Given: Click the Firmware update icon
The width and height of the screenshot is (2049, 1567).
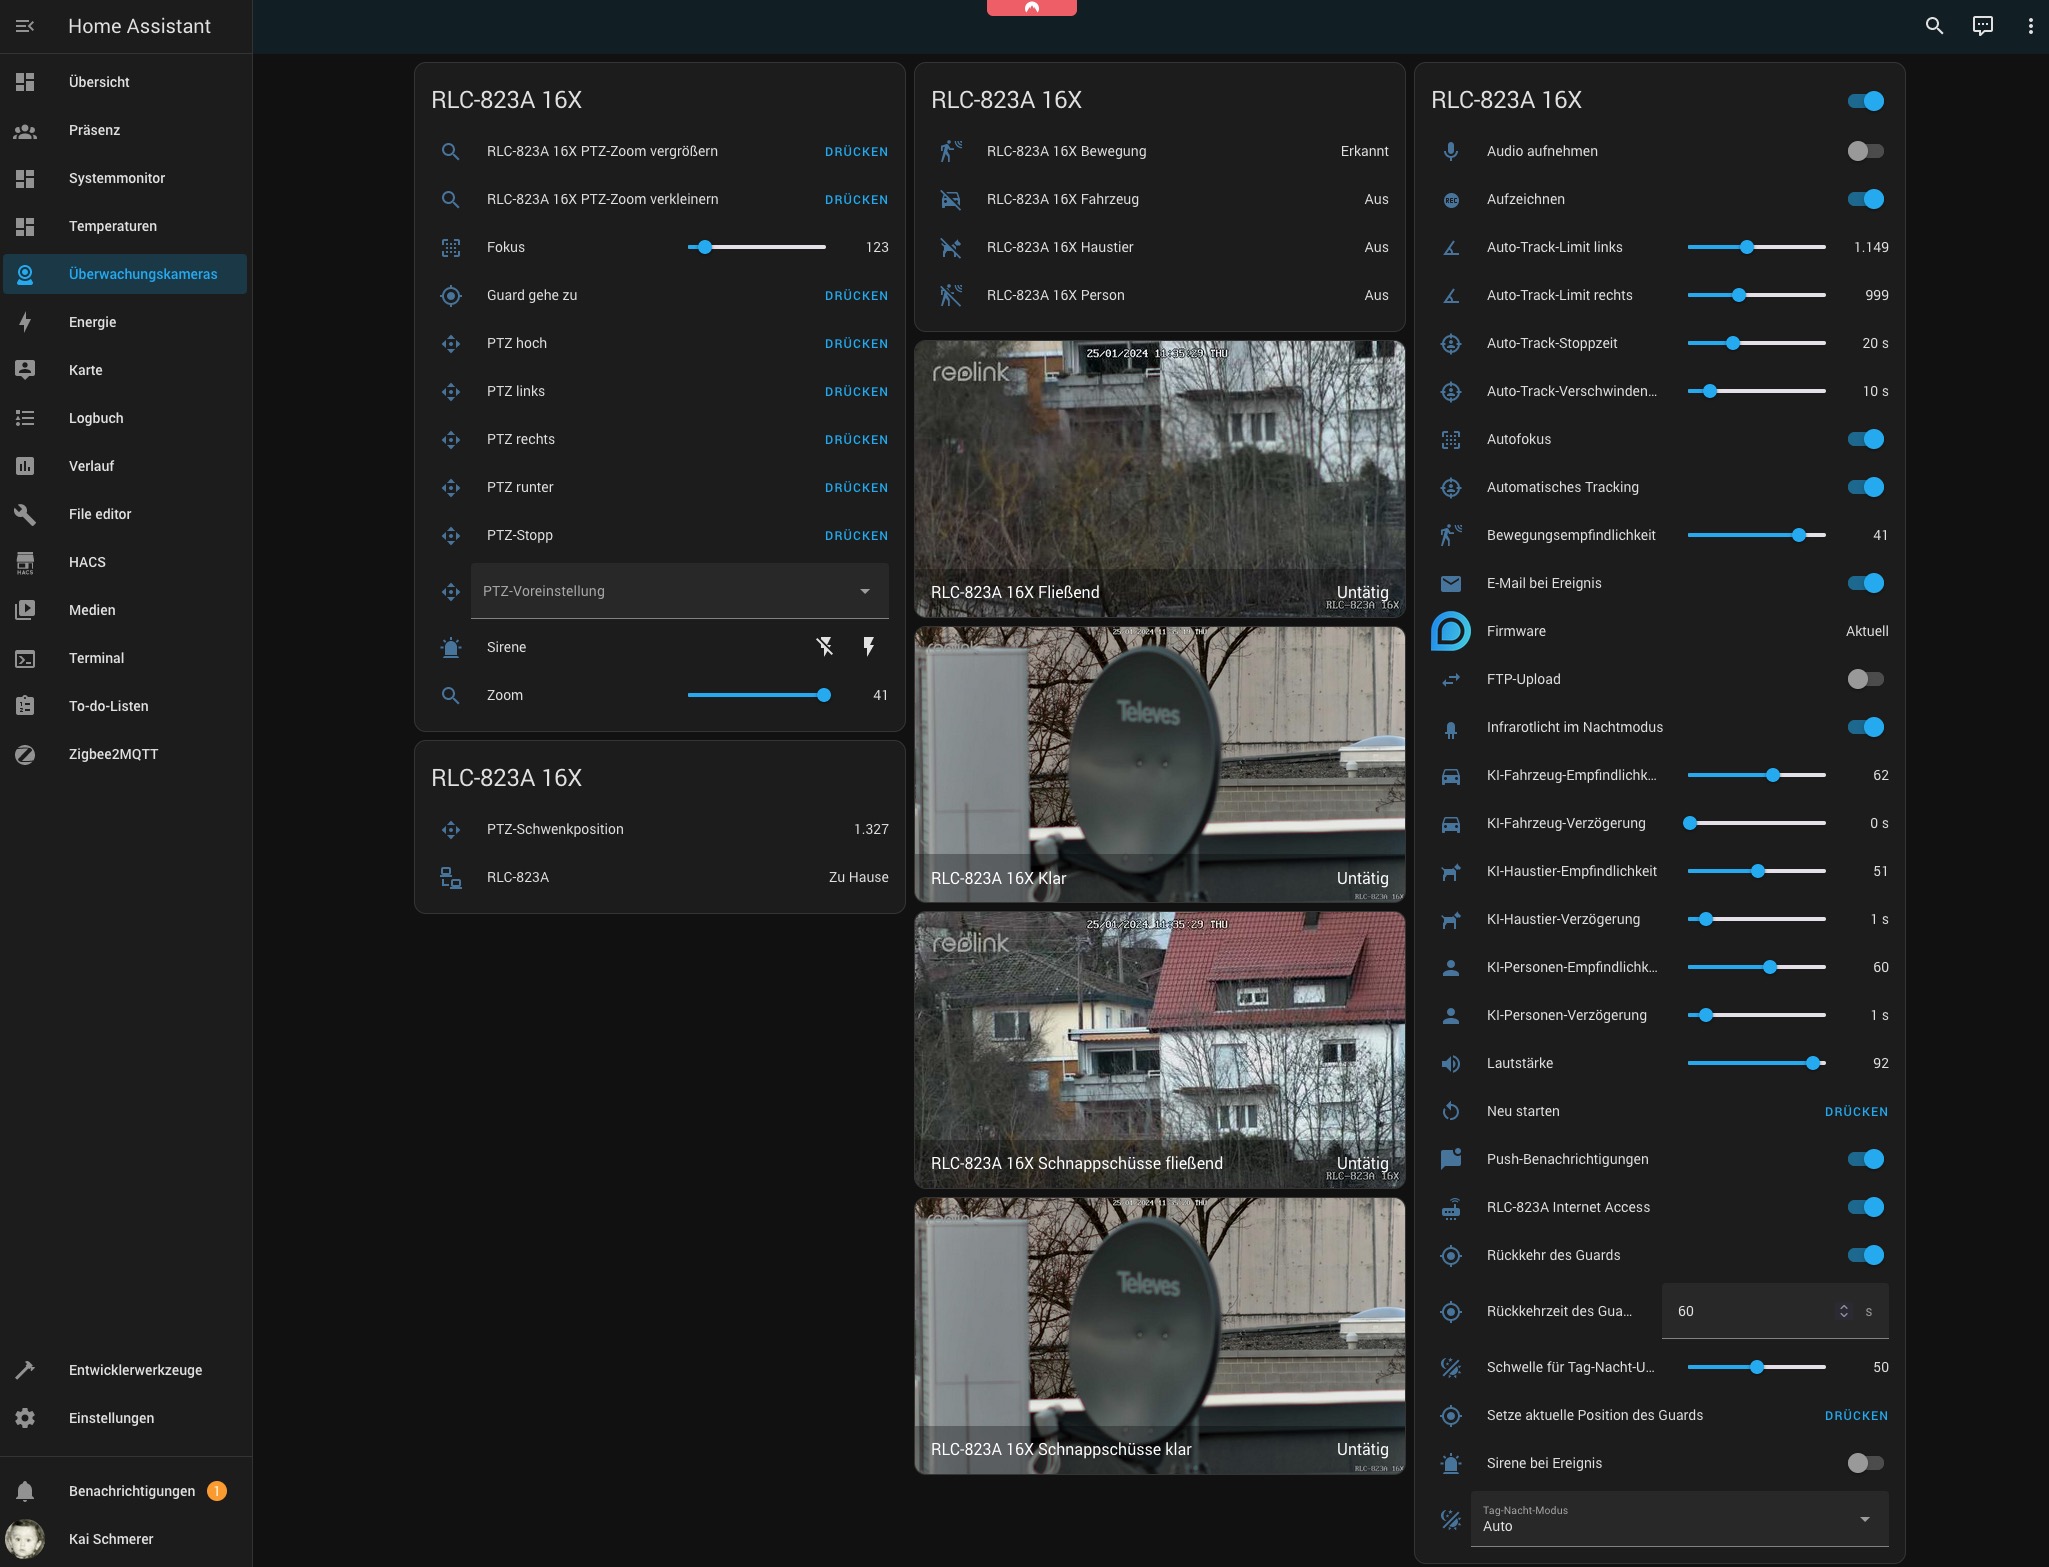Looking at the screenshot, I should coord(1451,631).
